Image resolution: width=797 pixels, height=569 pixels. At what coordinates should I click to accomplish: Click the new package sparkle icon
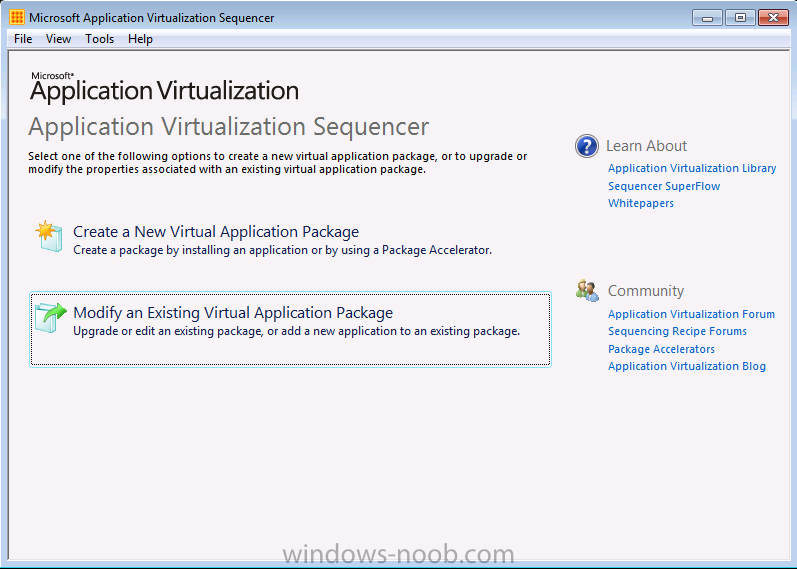click(49, 236)
